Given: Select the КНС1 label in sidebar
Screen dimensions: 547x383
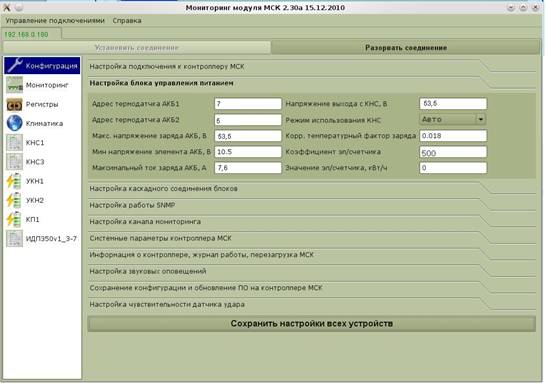Looking at the screenshot, I should pyautogui.click(x=35, y=143).
